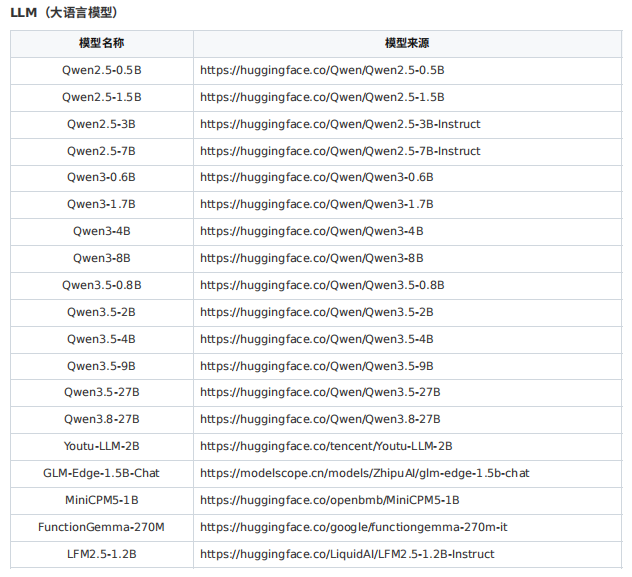The height and width of the screenshot is (577, 632).
Task: Open the Qwen3.8-27B huggingface link
Action: 320,419
